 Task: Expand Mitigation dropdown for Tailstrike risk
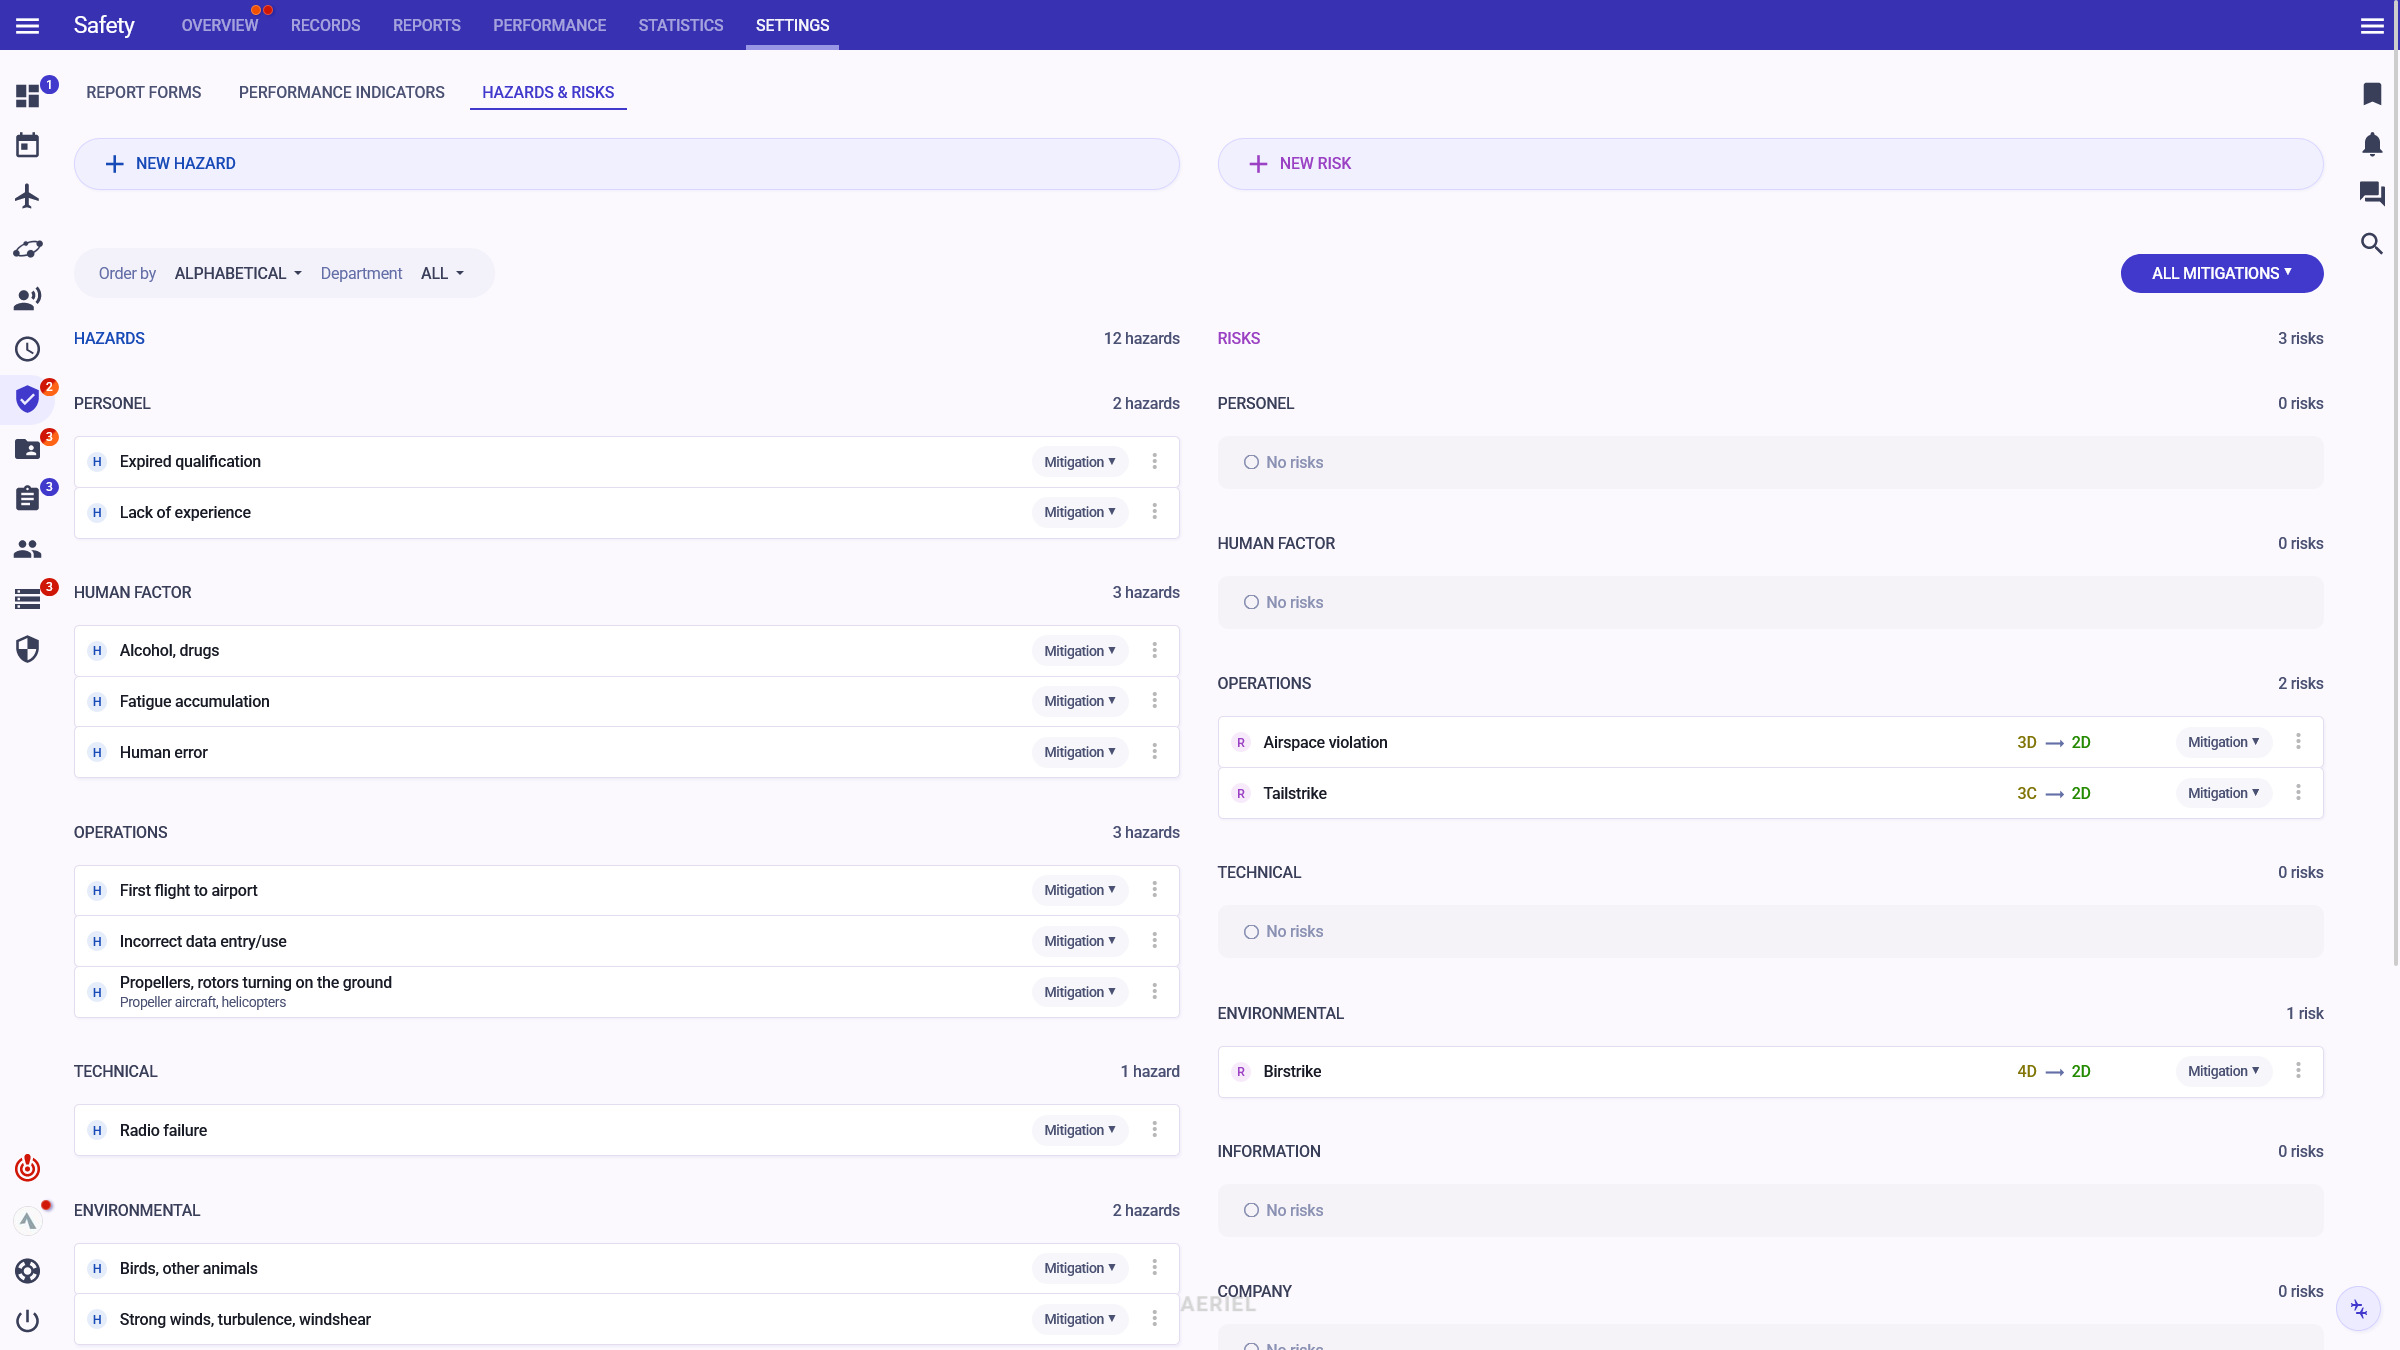2222,793
